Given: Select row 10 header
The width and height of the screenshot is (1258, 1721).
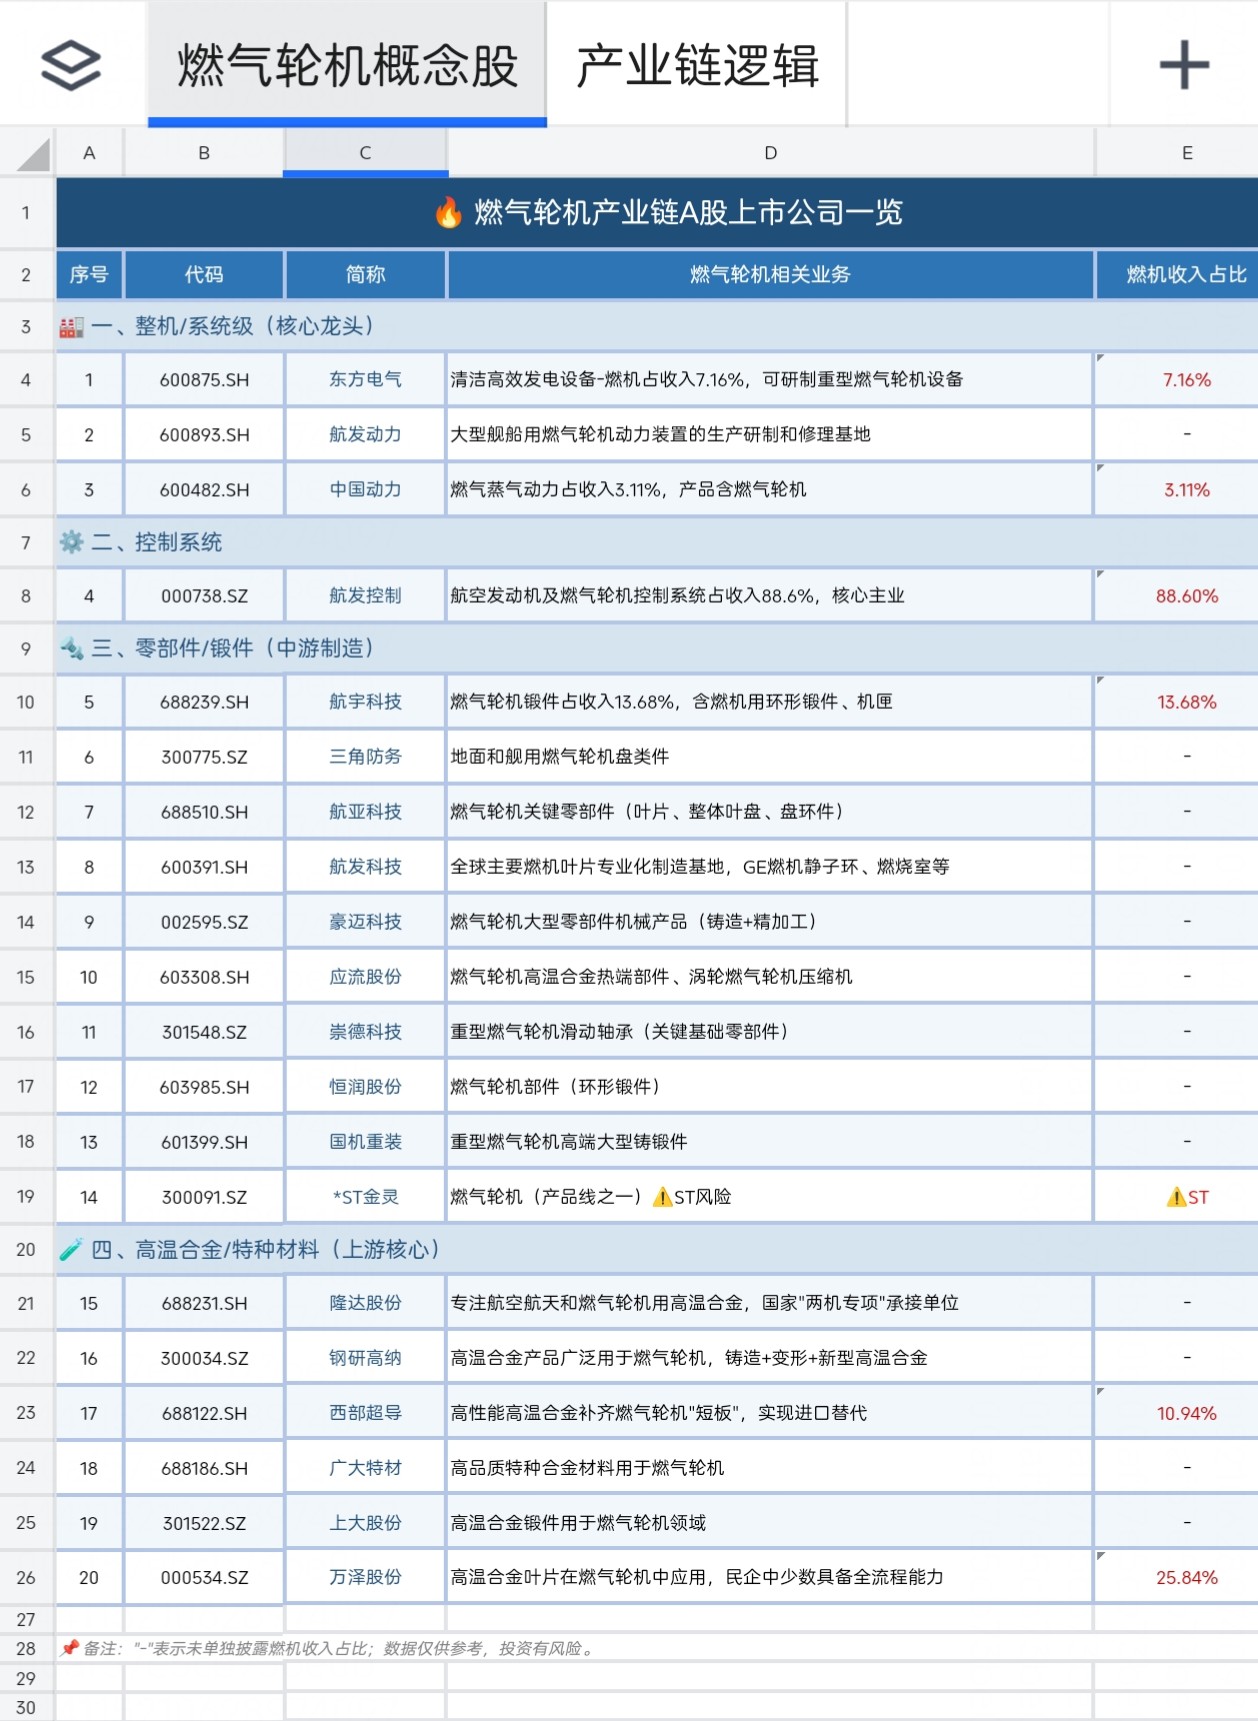Looking at the screenshot, I should pos(27,702).
